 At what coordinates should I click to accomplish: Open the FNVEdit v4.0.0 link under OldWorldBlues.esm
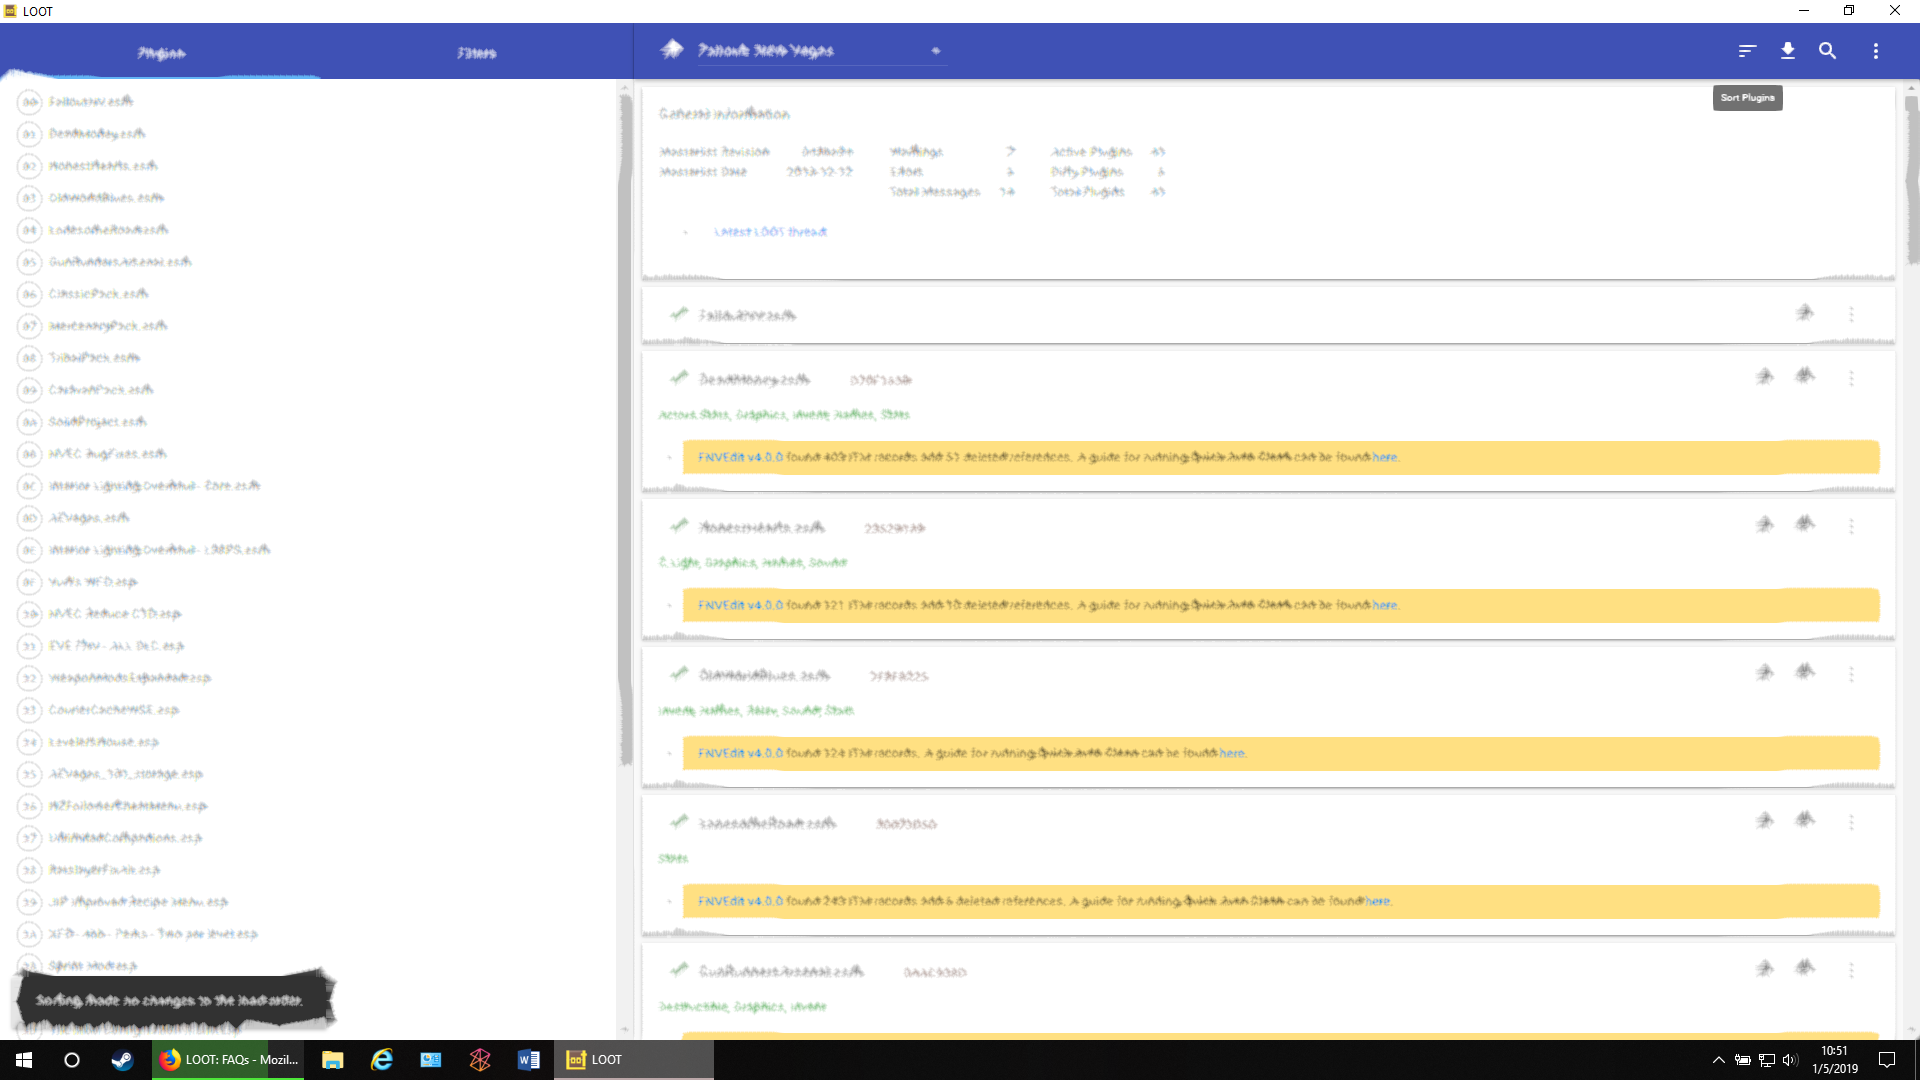pos(740,753)
